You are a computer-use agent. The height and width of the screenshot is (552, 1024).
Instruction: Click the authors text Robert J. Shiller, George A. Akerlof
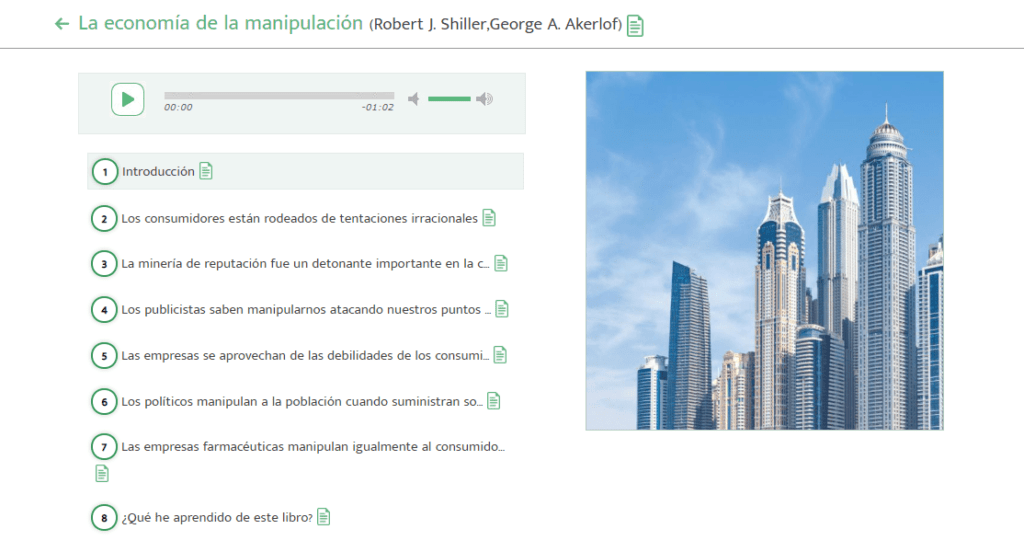496,24
